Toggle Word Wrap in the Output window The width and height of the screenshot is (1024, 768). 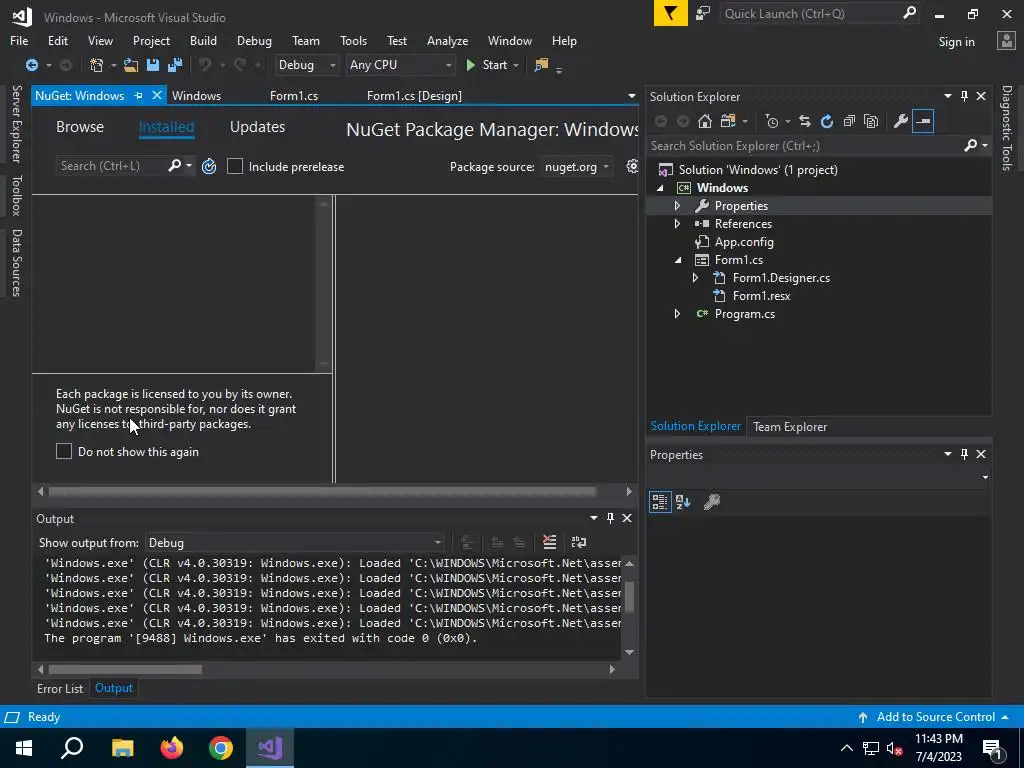(x=579, y=542)
